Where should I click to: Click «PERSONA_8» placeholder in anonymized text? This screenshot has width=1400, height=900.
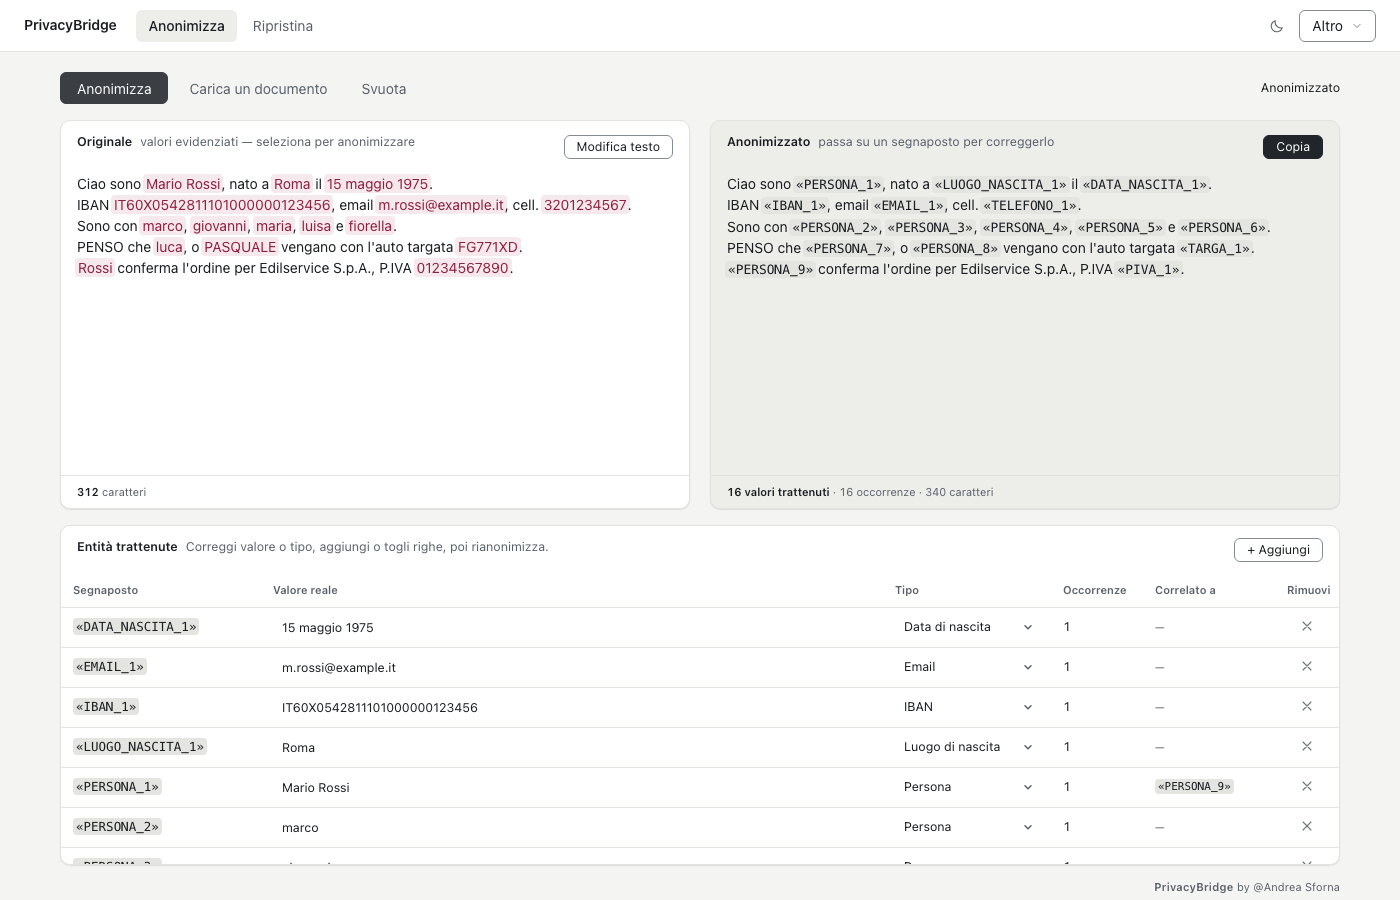955,248
